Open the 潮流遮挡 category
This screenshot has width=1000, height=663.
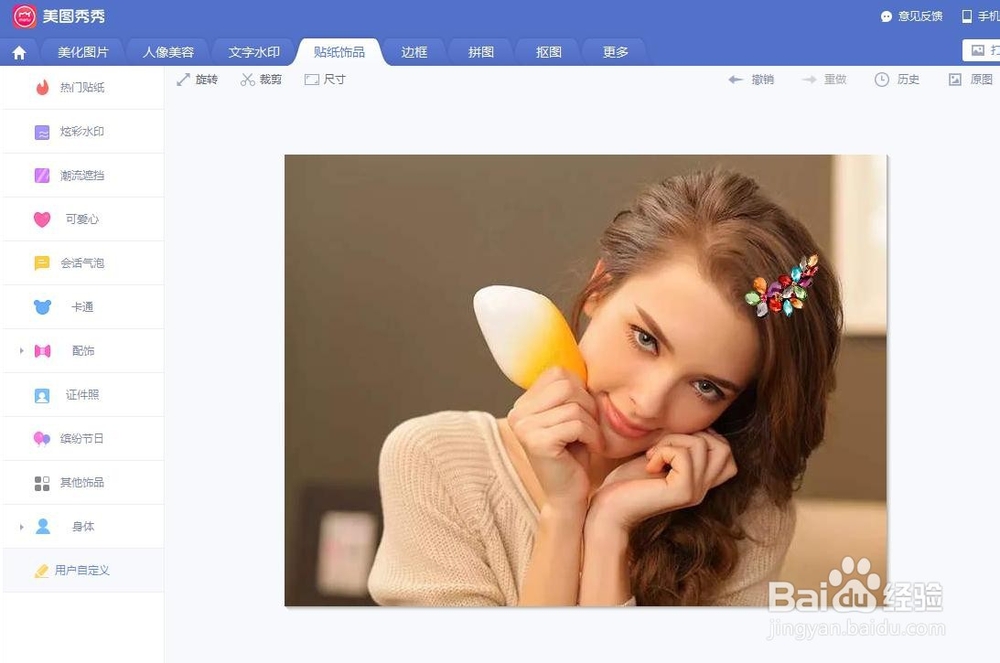click(x=83, y=175)
